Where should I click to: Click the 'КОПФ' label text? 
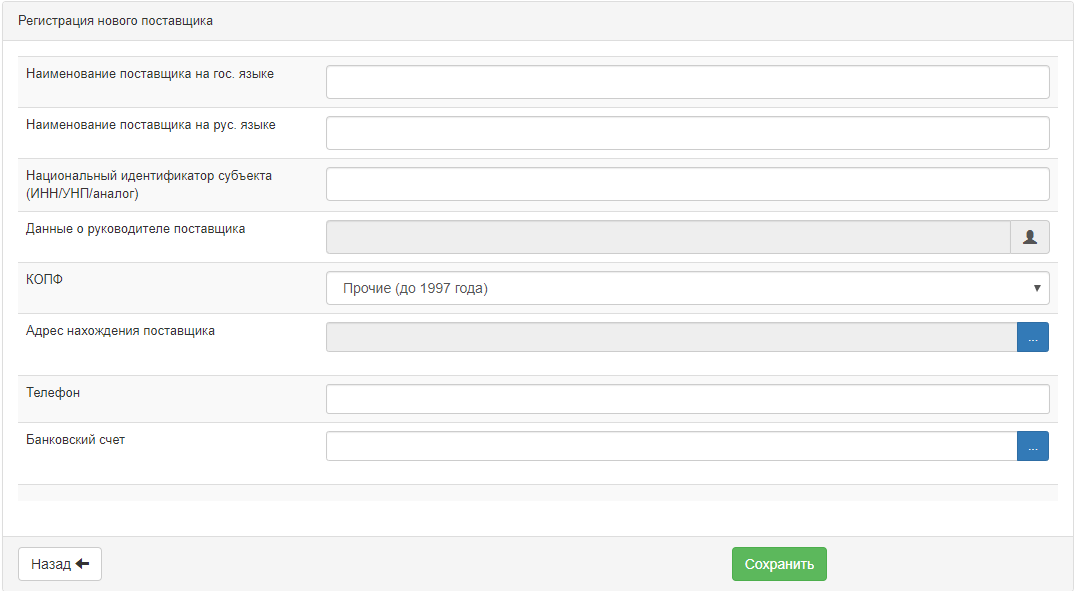(44, 280)
